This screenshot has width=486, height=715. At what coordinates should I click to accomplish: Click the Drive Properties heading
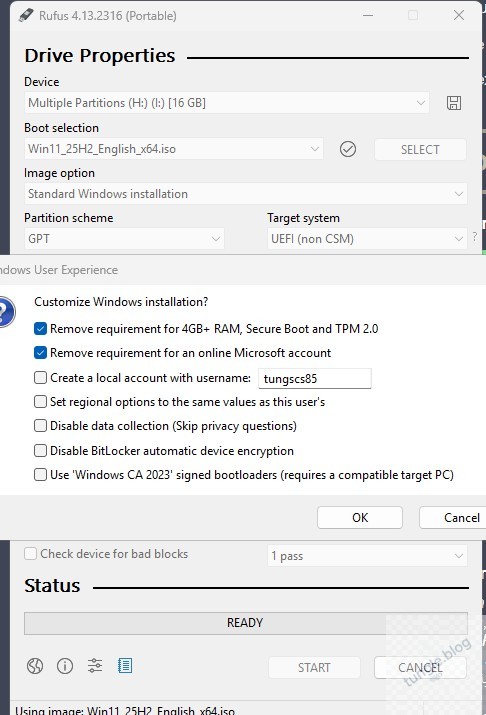click(x=100, y=56)
